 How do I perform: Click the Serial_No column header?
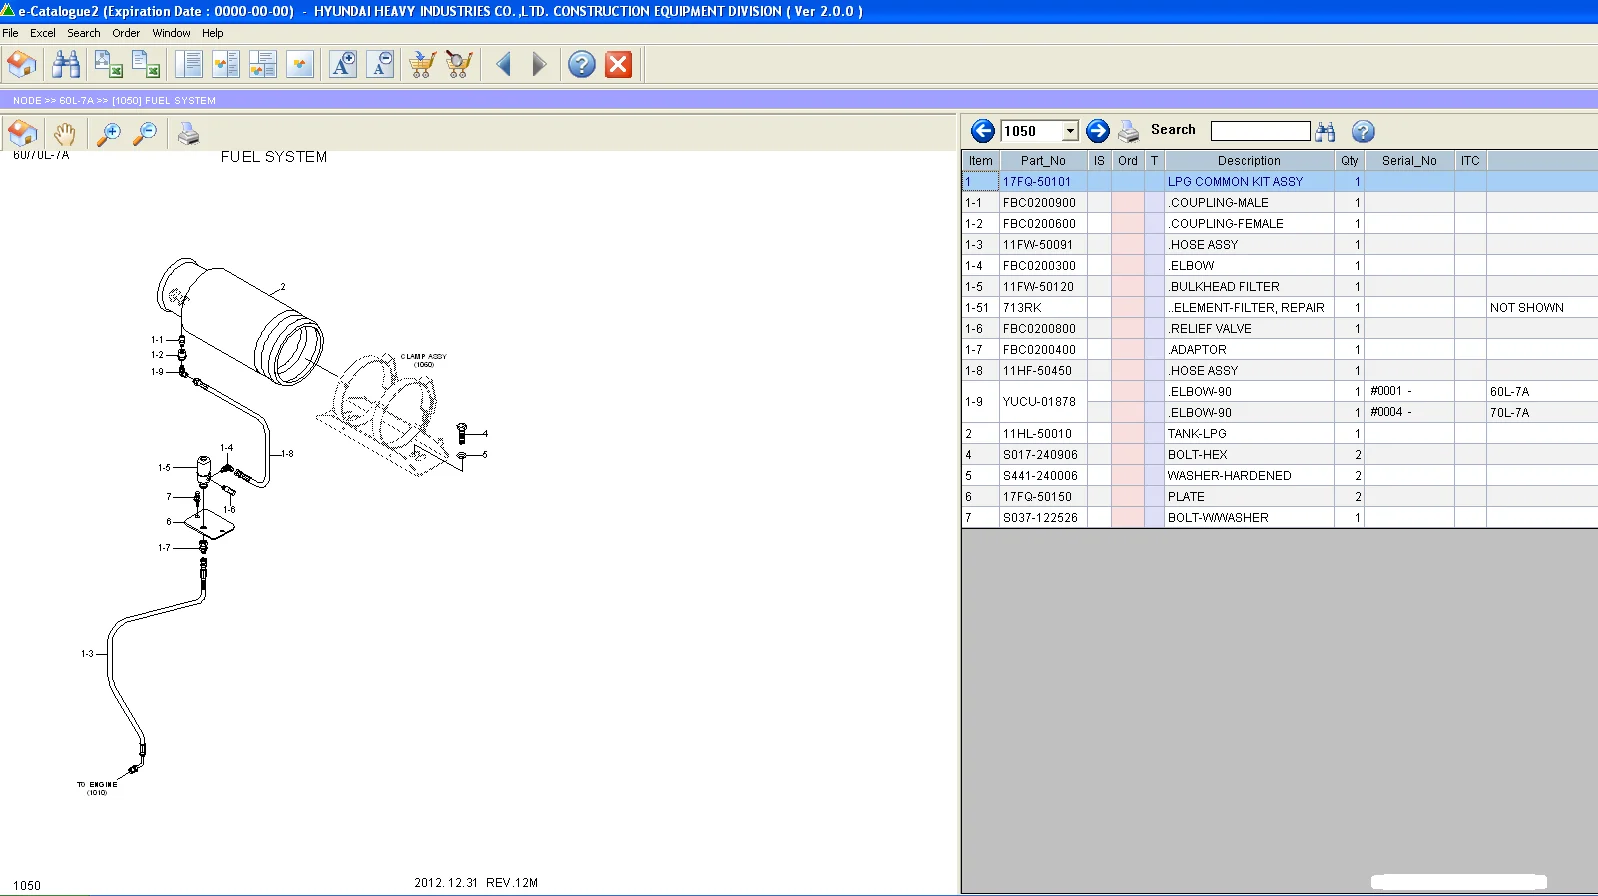coord(1409,161)
